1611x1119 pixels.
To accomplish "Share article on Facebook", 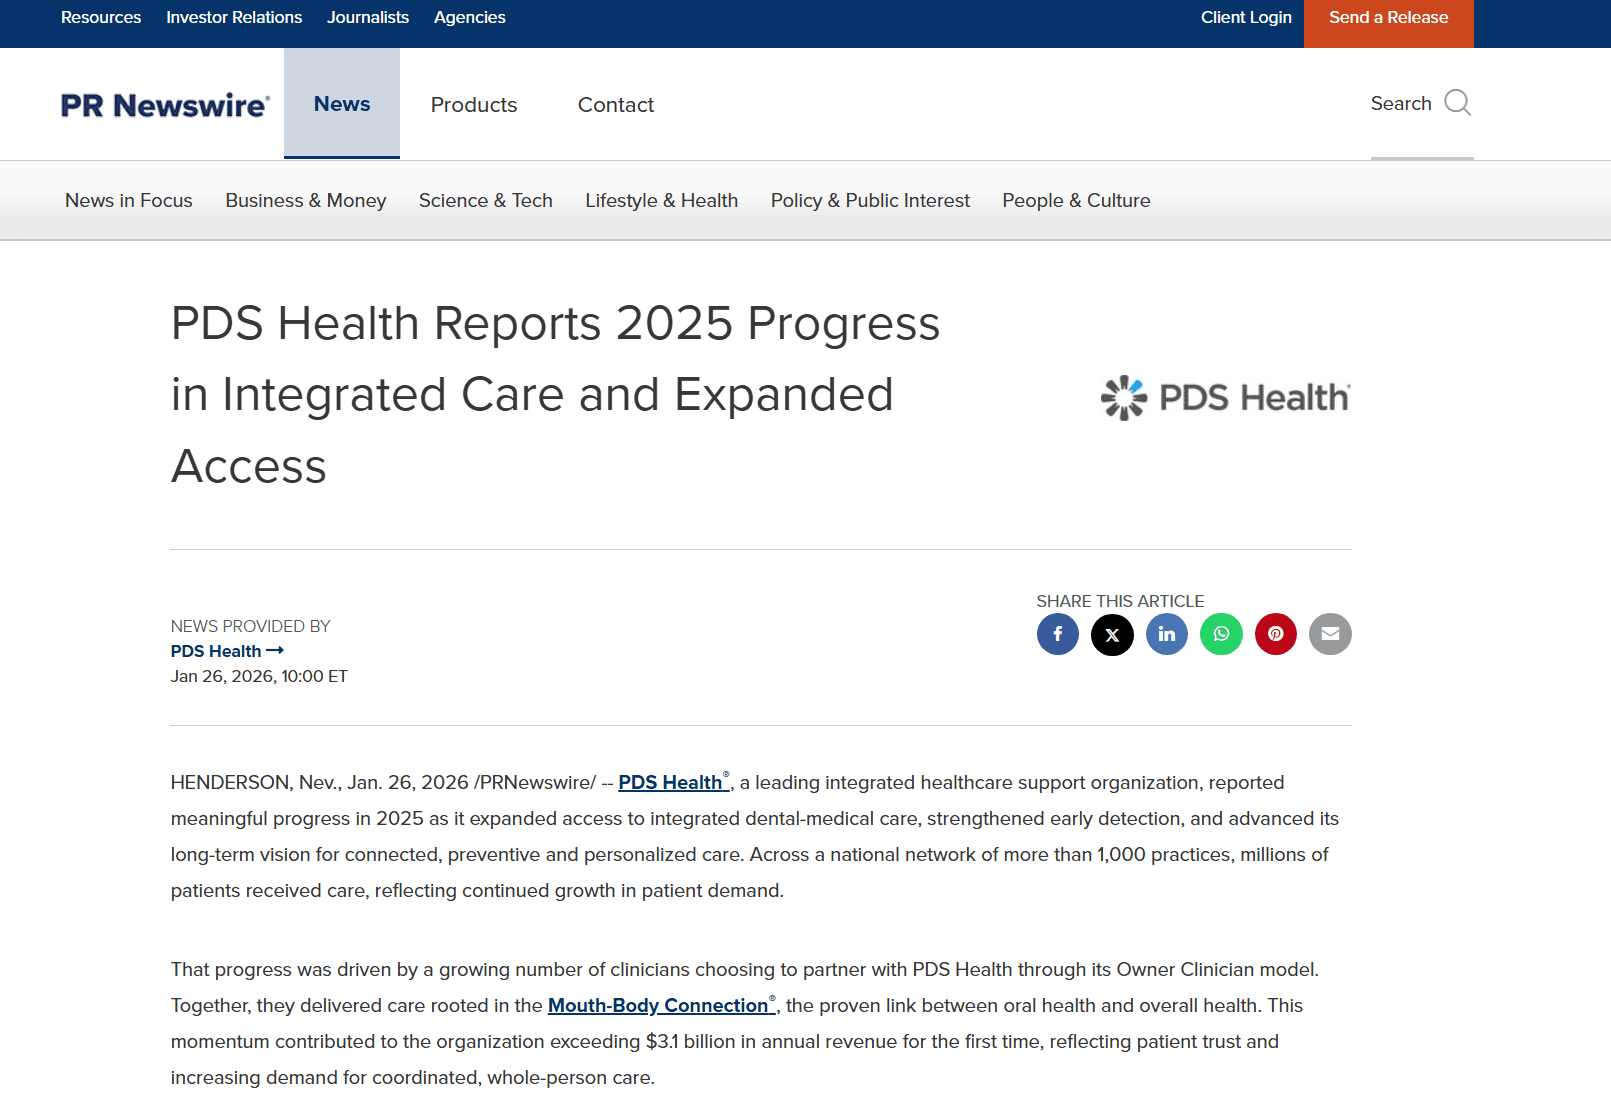I will 1058,634.
